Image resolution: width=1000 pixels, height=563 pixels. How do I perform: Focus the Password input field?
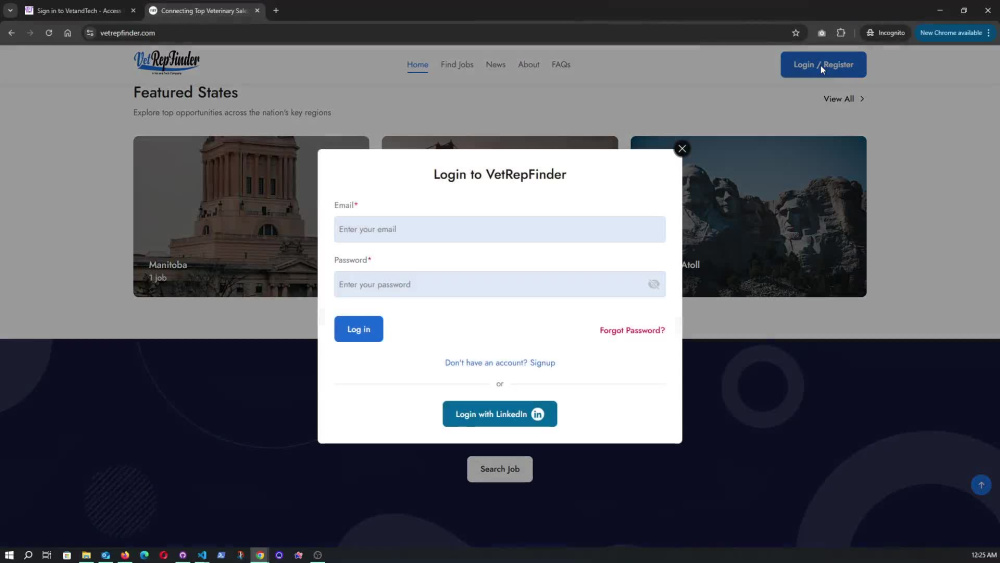[x=499, y=284]
